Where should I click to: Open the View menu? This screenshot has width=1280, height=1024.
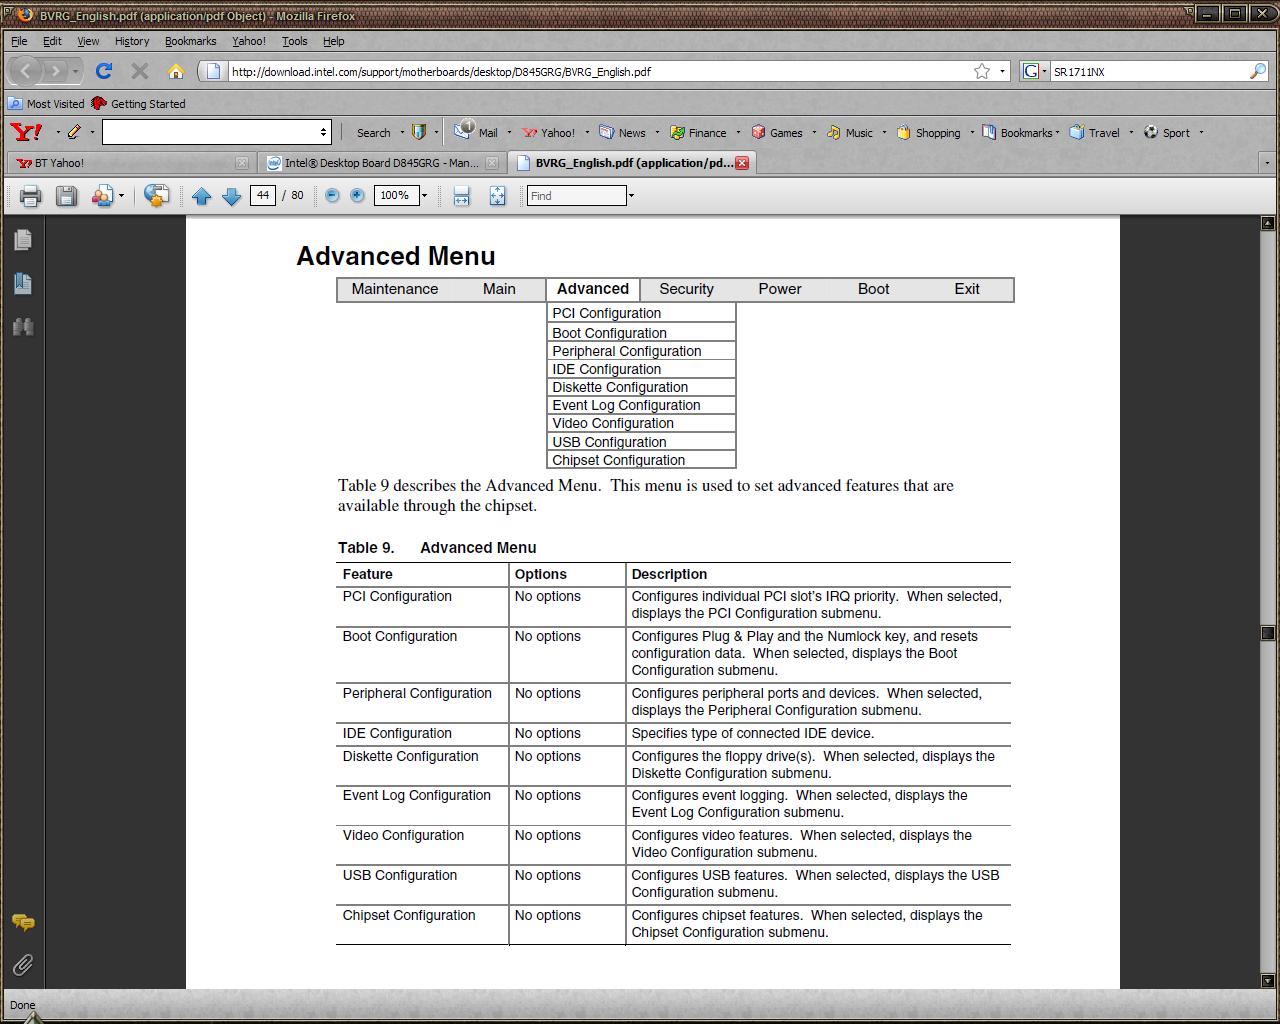88,41
